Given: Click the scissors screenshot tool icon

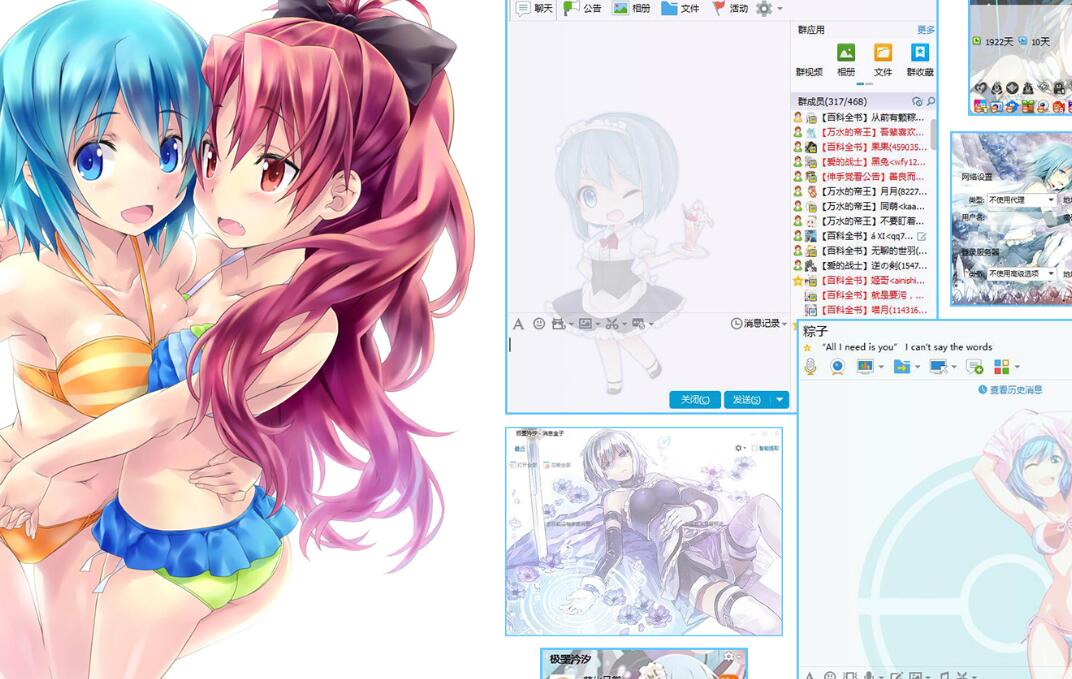Looking at the screenshot, I should click(x=611, y=323).
